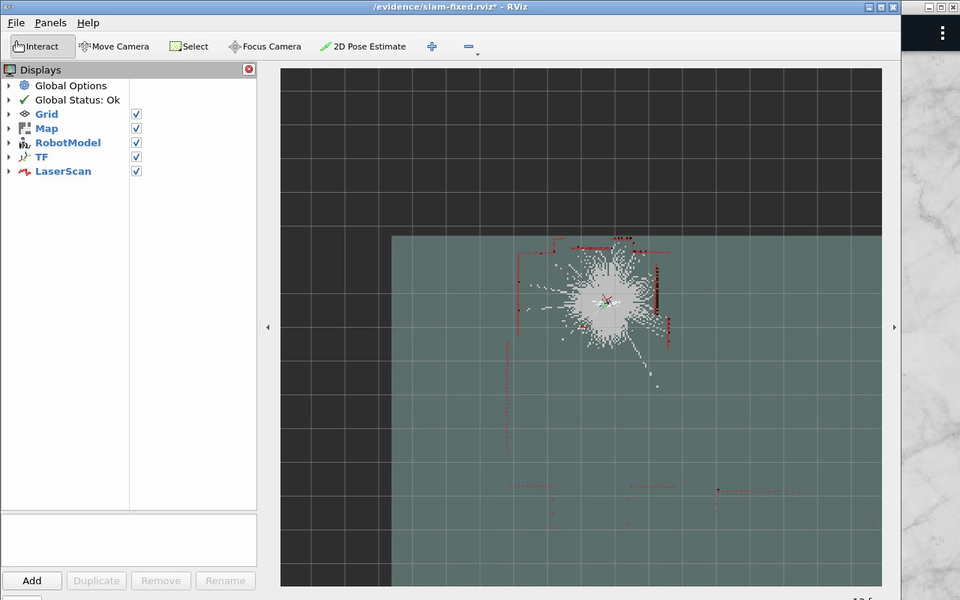The width and height of the screenshot is (960, 600).
Task: Expand the RobotModel display properties
Action: coord(9,143)
